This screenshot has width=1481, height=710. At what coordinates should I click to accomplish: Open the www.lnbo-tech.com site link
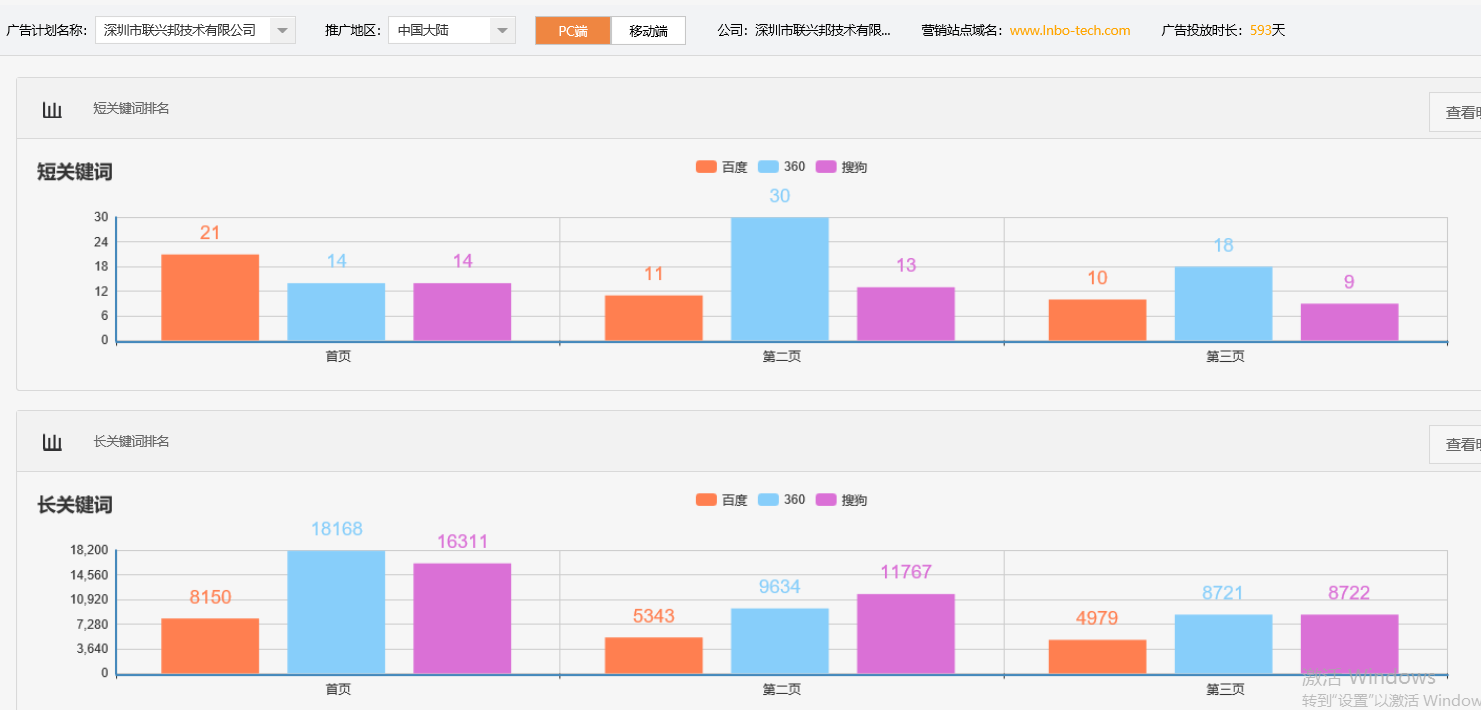pyautogui.click(x=1069, y=31)
